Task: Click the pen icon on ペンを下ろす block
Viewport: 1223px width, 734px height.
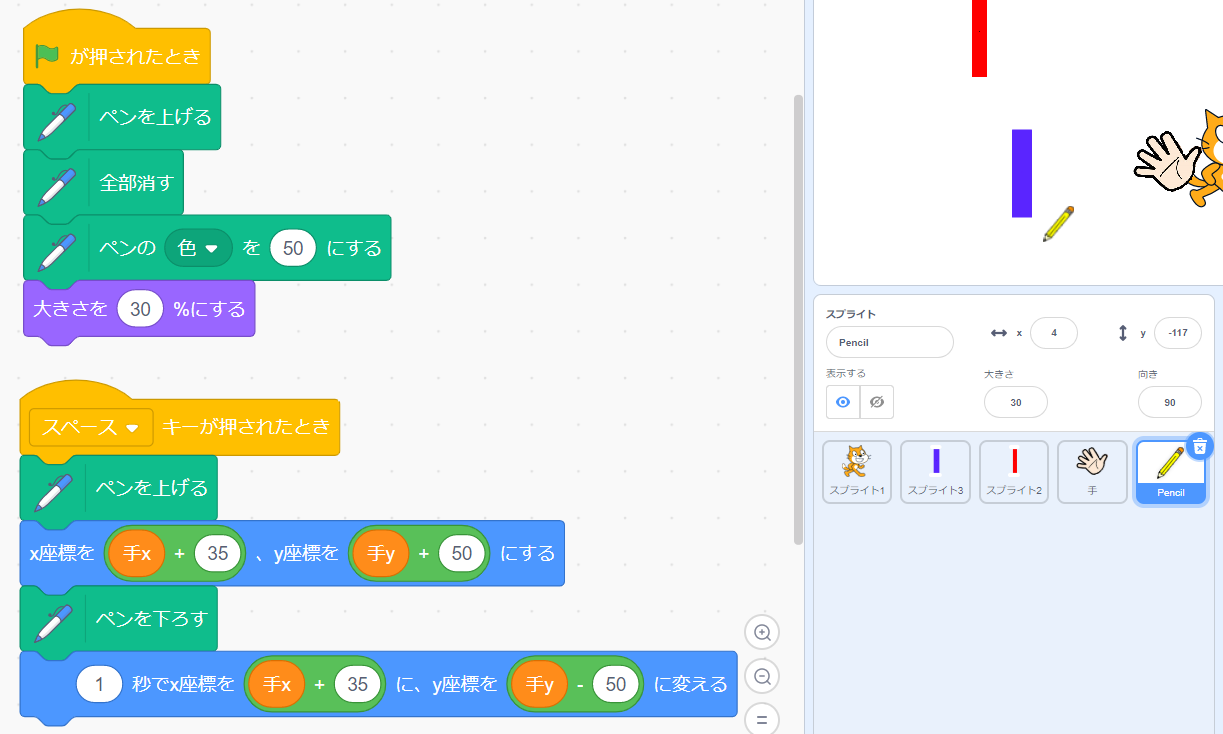Action: click(x=53, y=619)
